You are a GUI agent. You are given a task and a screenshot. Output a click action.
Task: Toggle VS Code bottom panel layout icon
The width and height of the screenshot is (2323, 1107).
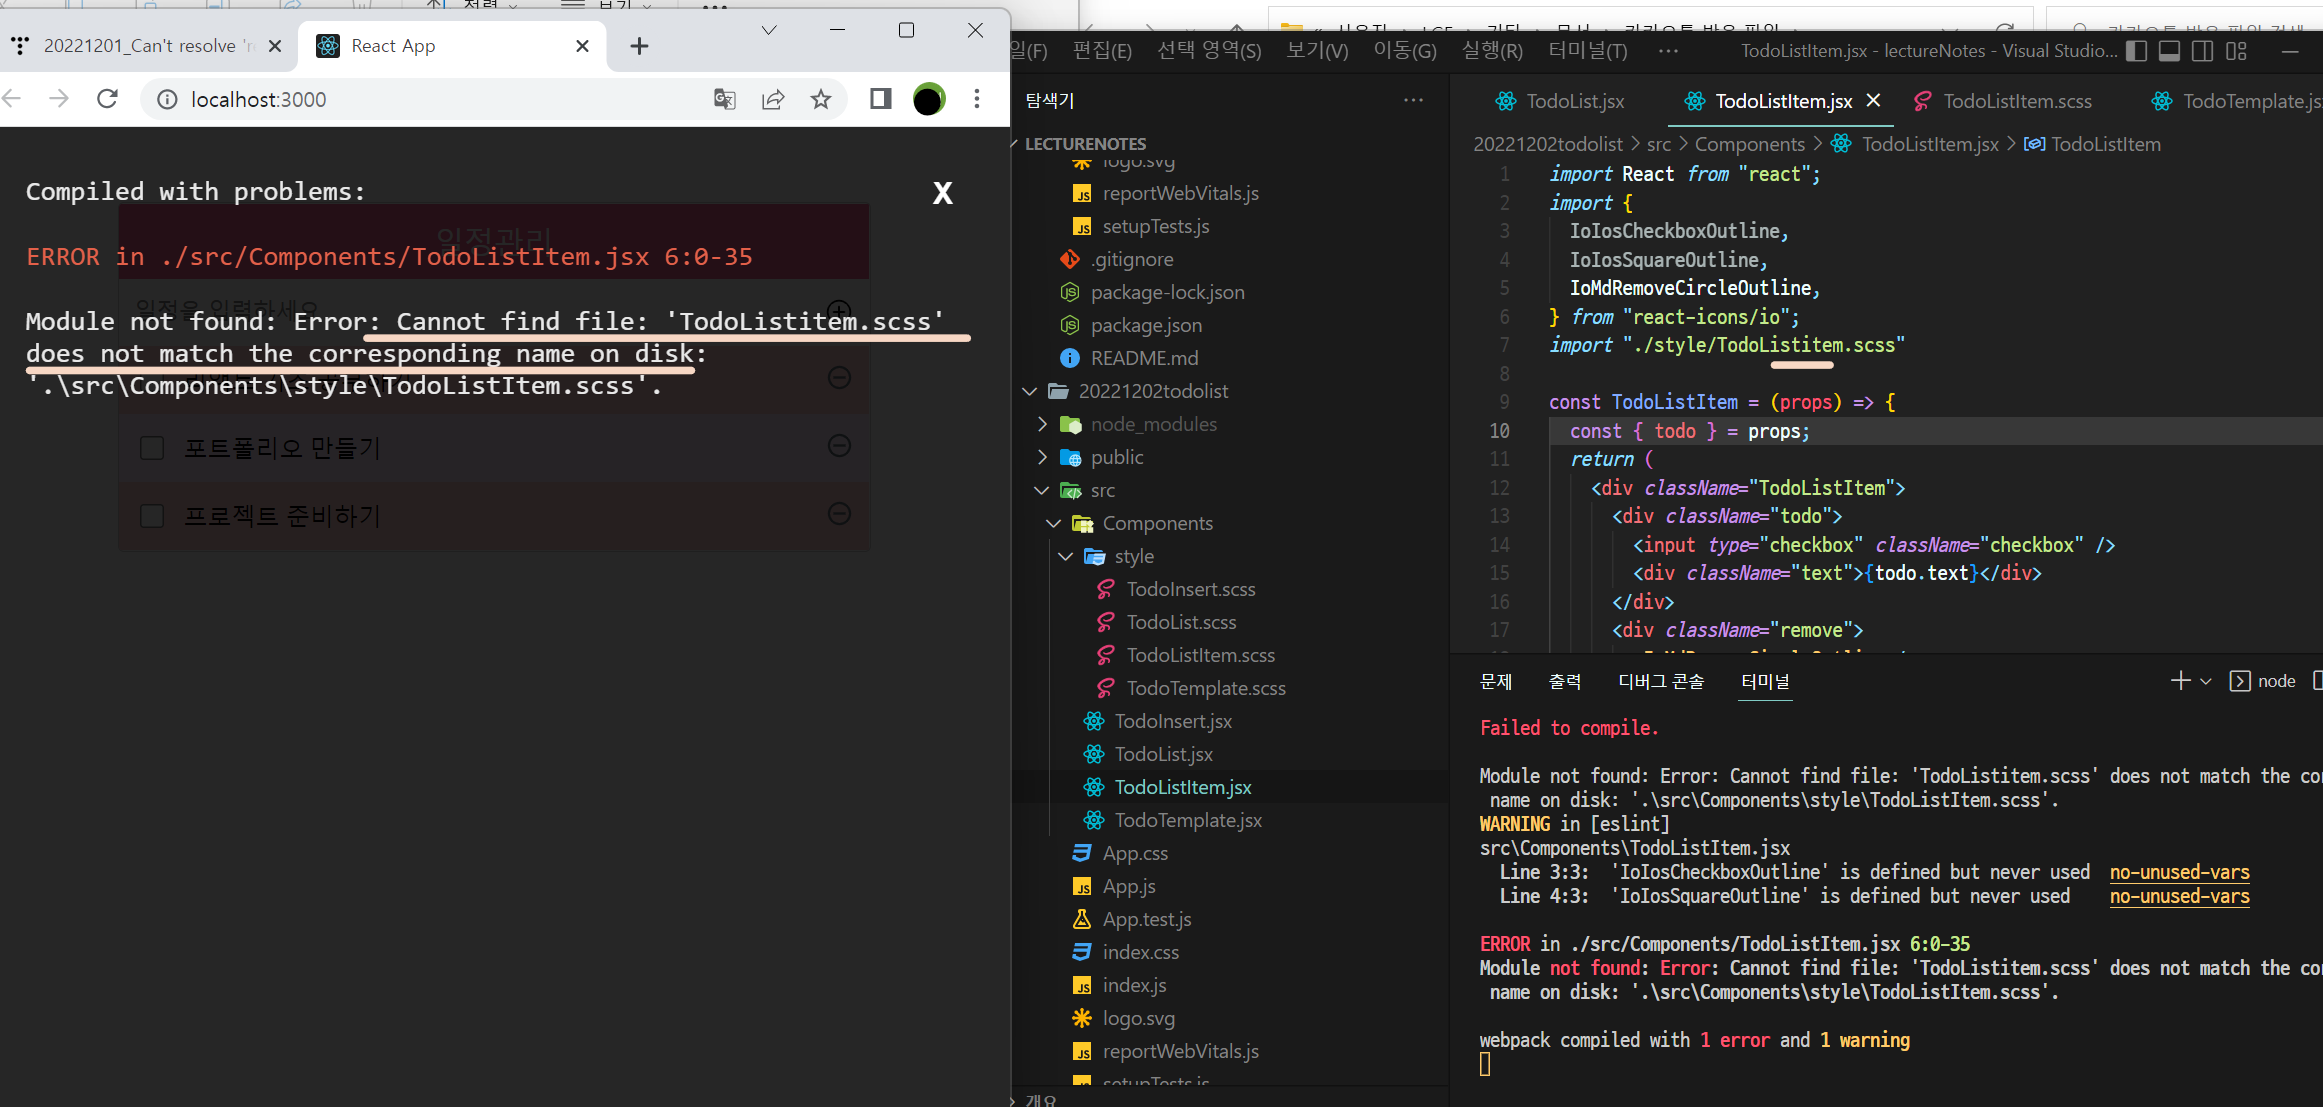click(2169, 51)
